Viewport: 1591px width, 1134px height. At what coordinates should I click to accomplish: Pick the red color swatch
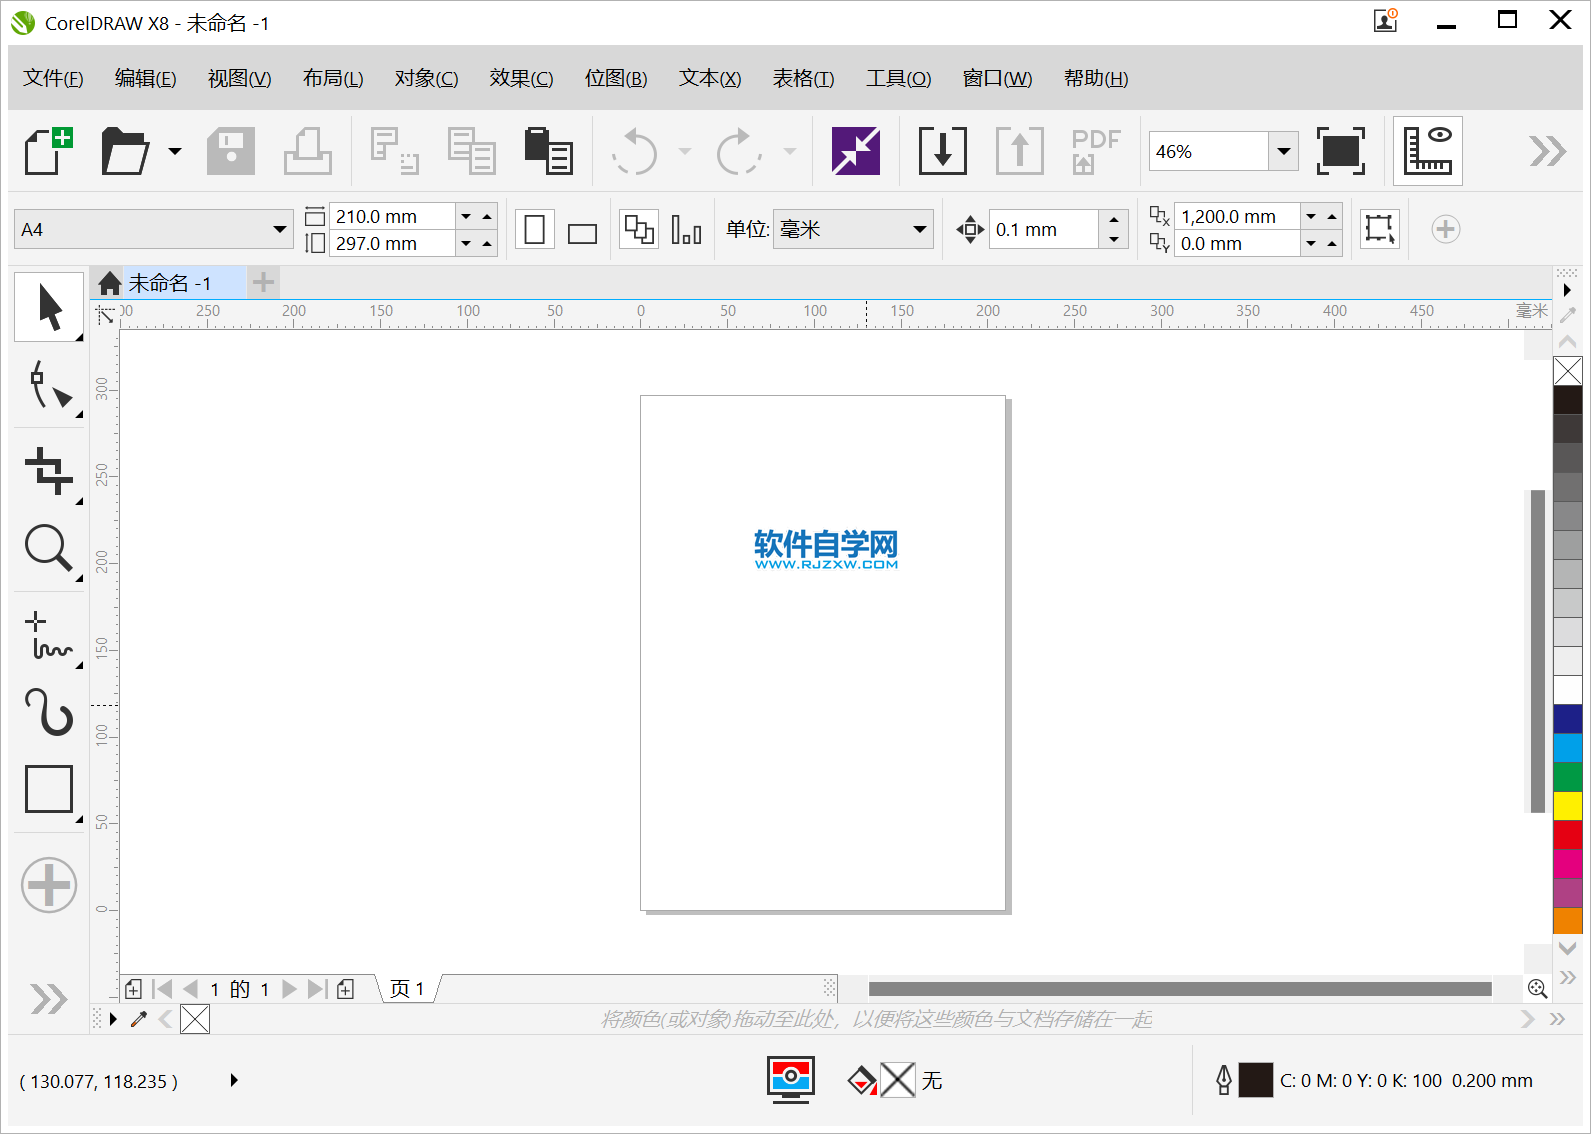click(x=1568, y=835)
